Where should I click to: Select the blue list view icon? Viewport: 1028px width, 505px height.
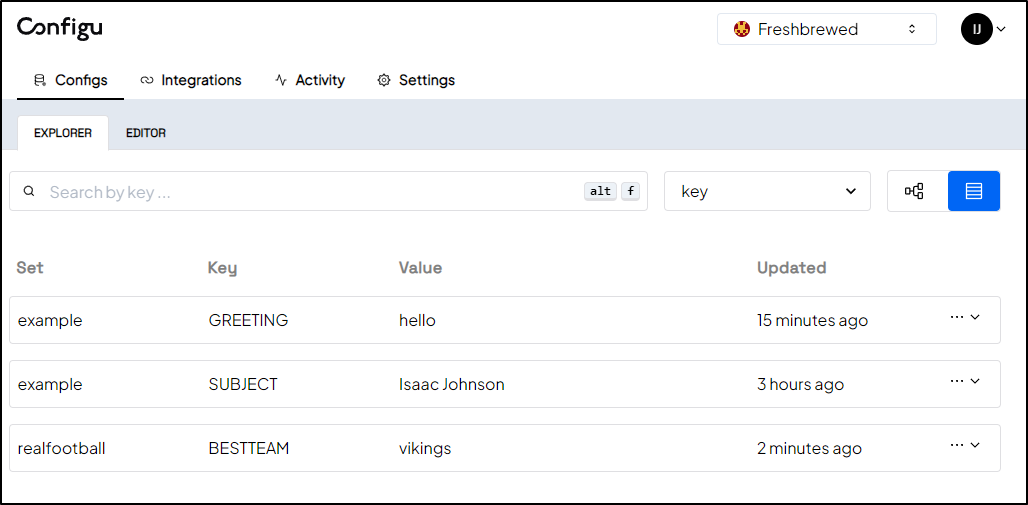(x=974, y=192)
